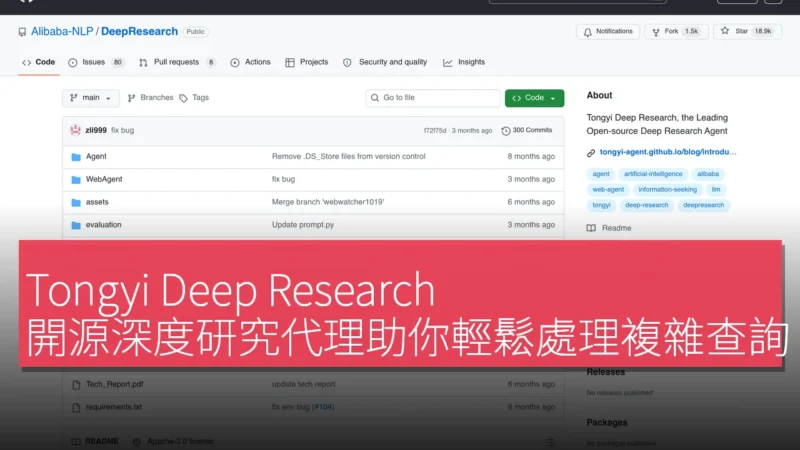Select the 'alibaba' topic tag
The image size is (800, 450).
pyautogui.click(x=708, y=174)
